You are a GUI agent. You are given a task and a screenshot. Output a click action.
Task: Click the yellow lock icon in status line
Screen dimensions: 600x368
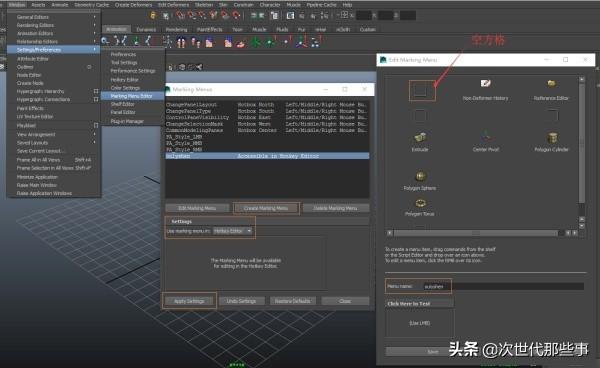153,15
